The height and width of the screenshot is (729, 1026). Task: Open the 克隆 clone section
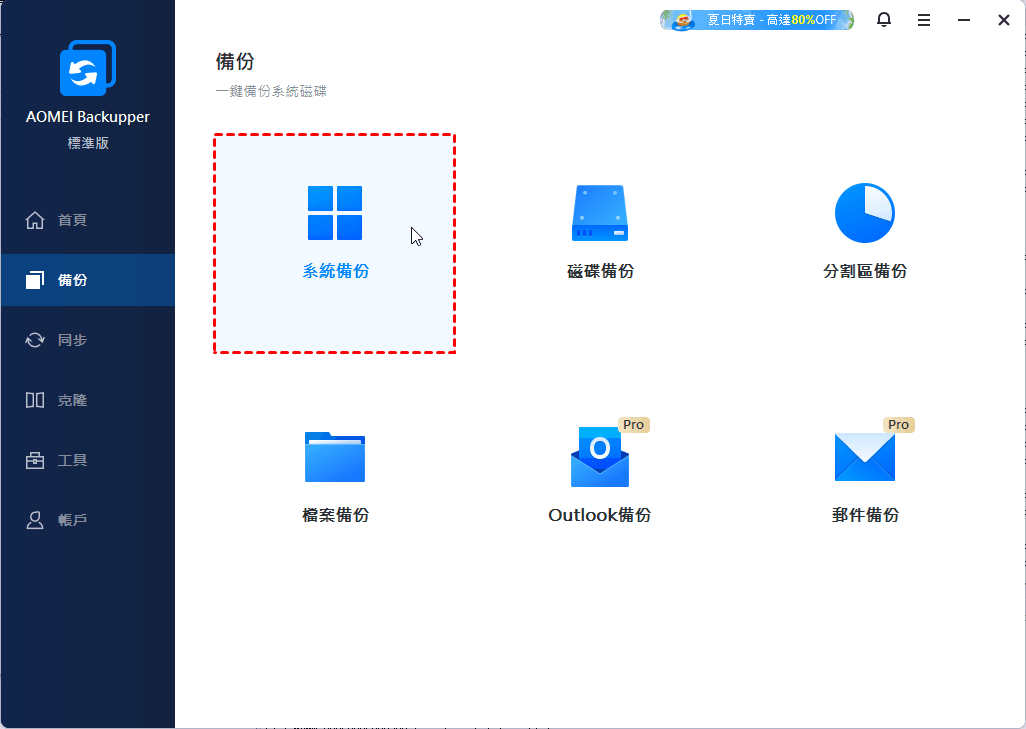[x=88, y=400]
